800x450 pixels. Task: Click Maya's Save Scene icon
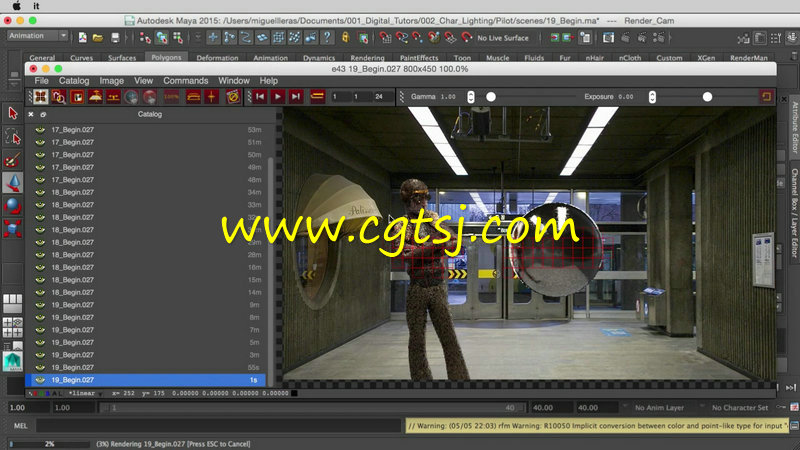[x=115, y=38]
